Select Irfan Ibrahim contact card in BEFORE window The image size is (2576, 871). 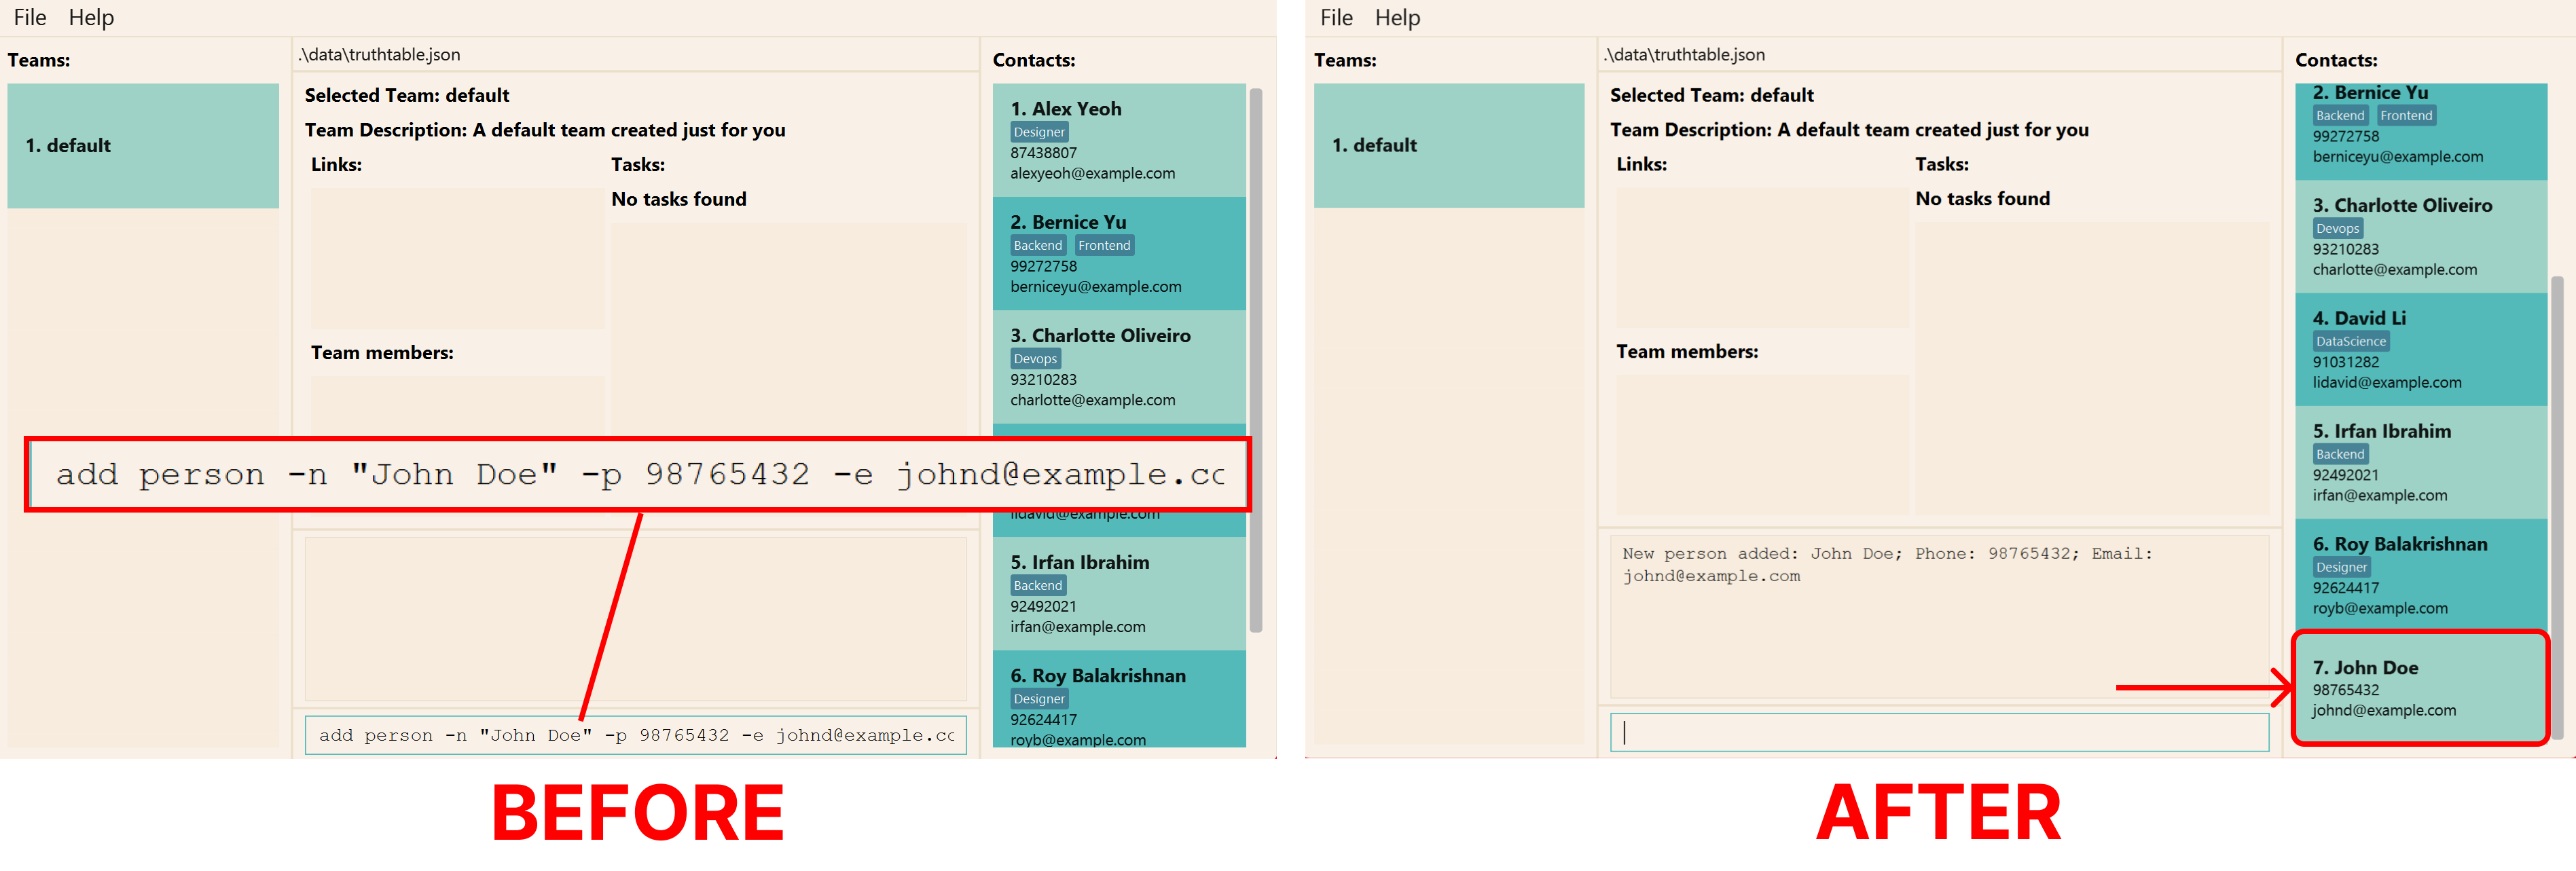click(1119, 594)
